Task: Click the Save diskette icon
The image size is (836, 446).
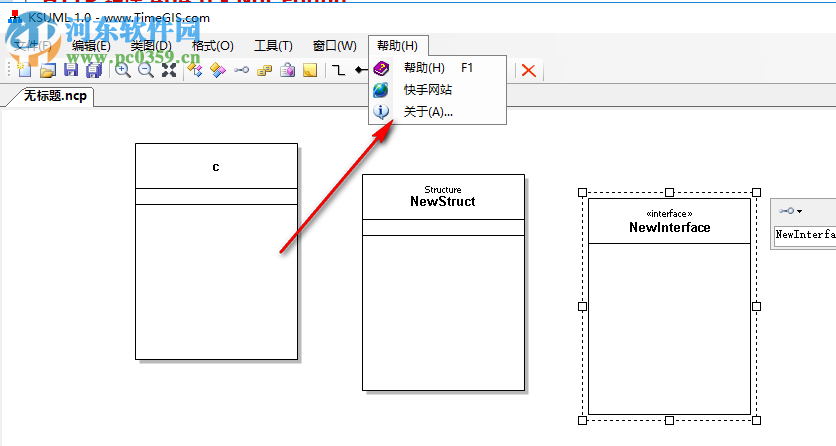Action: pos(71,70)
